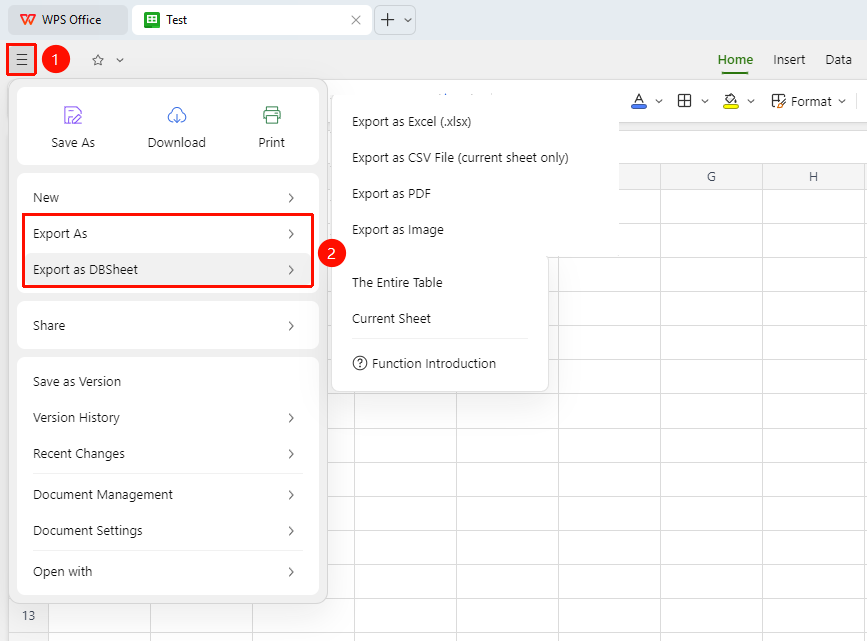Choose Export as CSV File option
The image size is (867, 641).
click(460, 158)
